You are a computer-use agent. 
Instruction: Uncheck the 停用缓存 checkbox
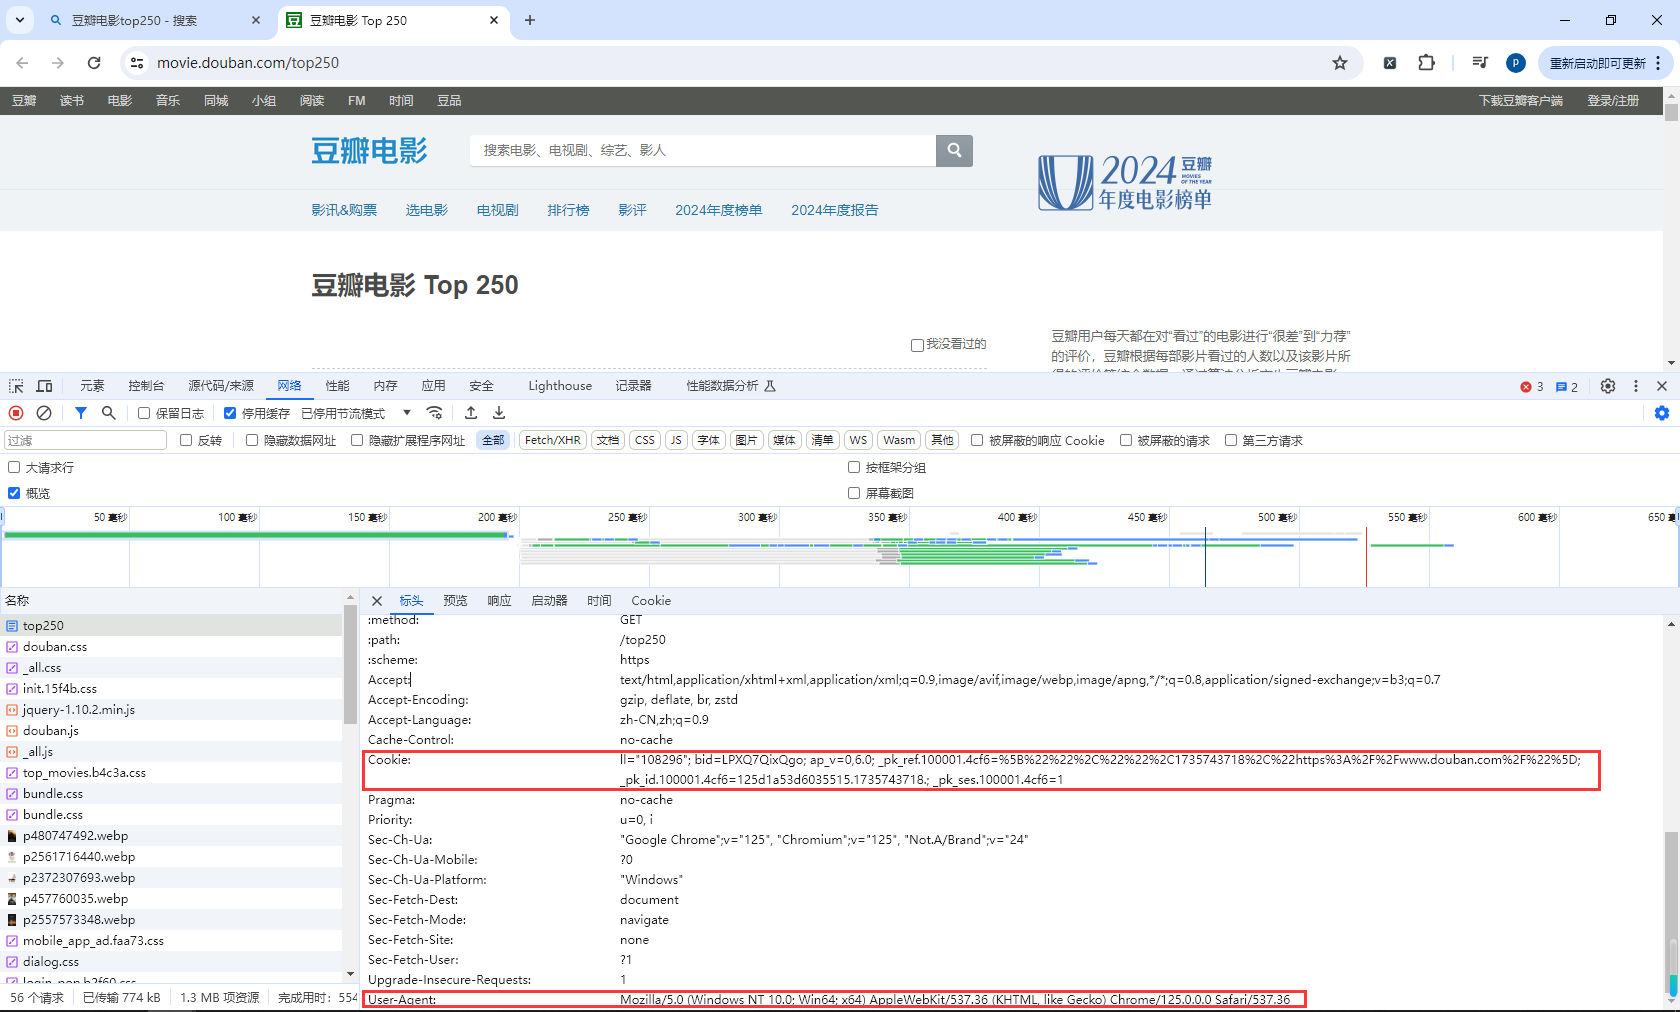(x=230, y=413)
